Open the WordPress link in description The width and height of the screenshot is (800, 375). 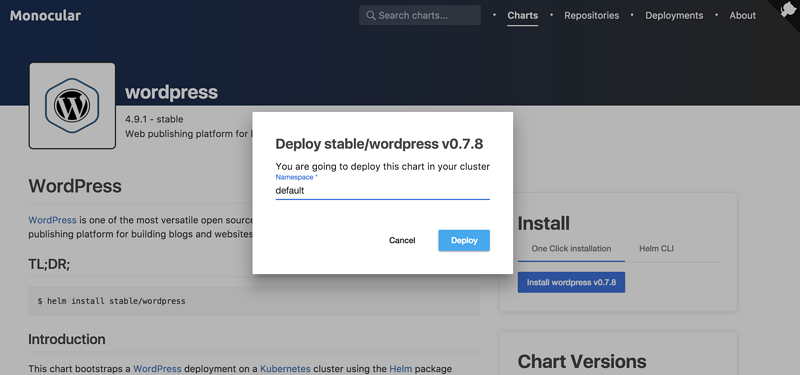53,220
